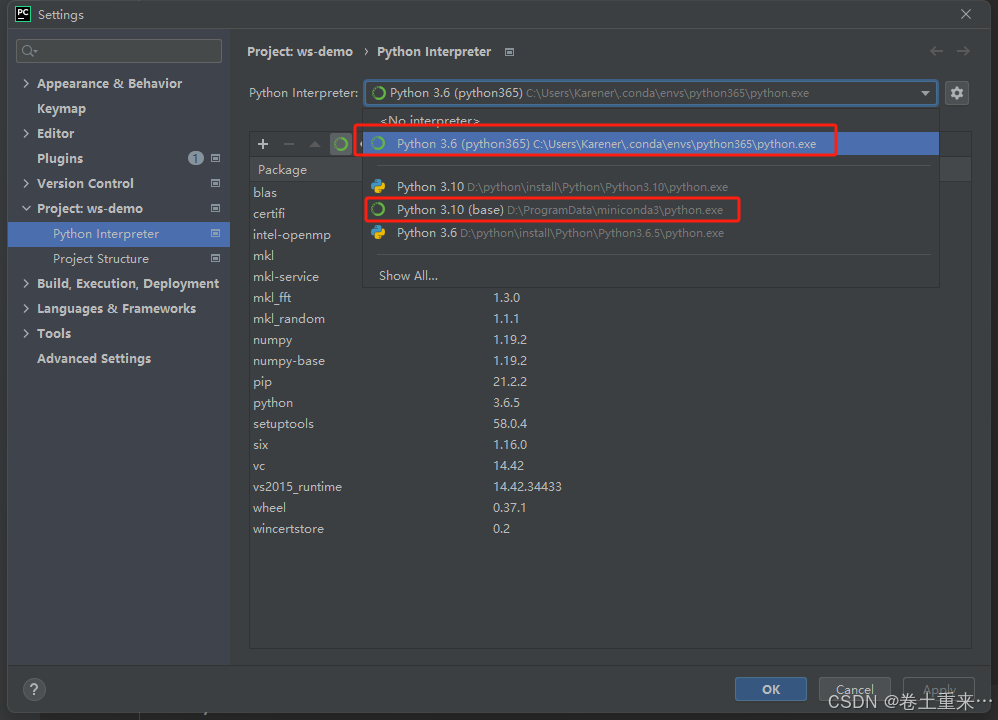Click the Python Interpreter dropdown arrow
Viewport: 998px width, 720px height.
(x=925, y=93)
